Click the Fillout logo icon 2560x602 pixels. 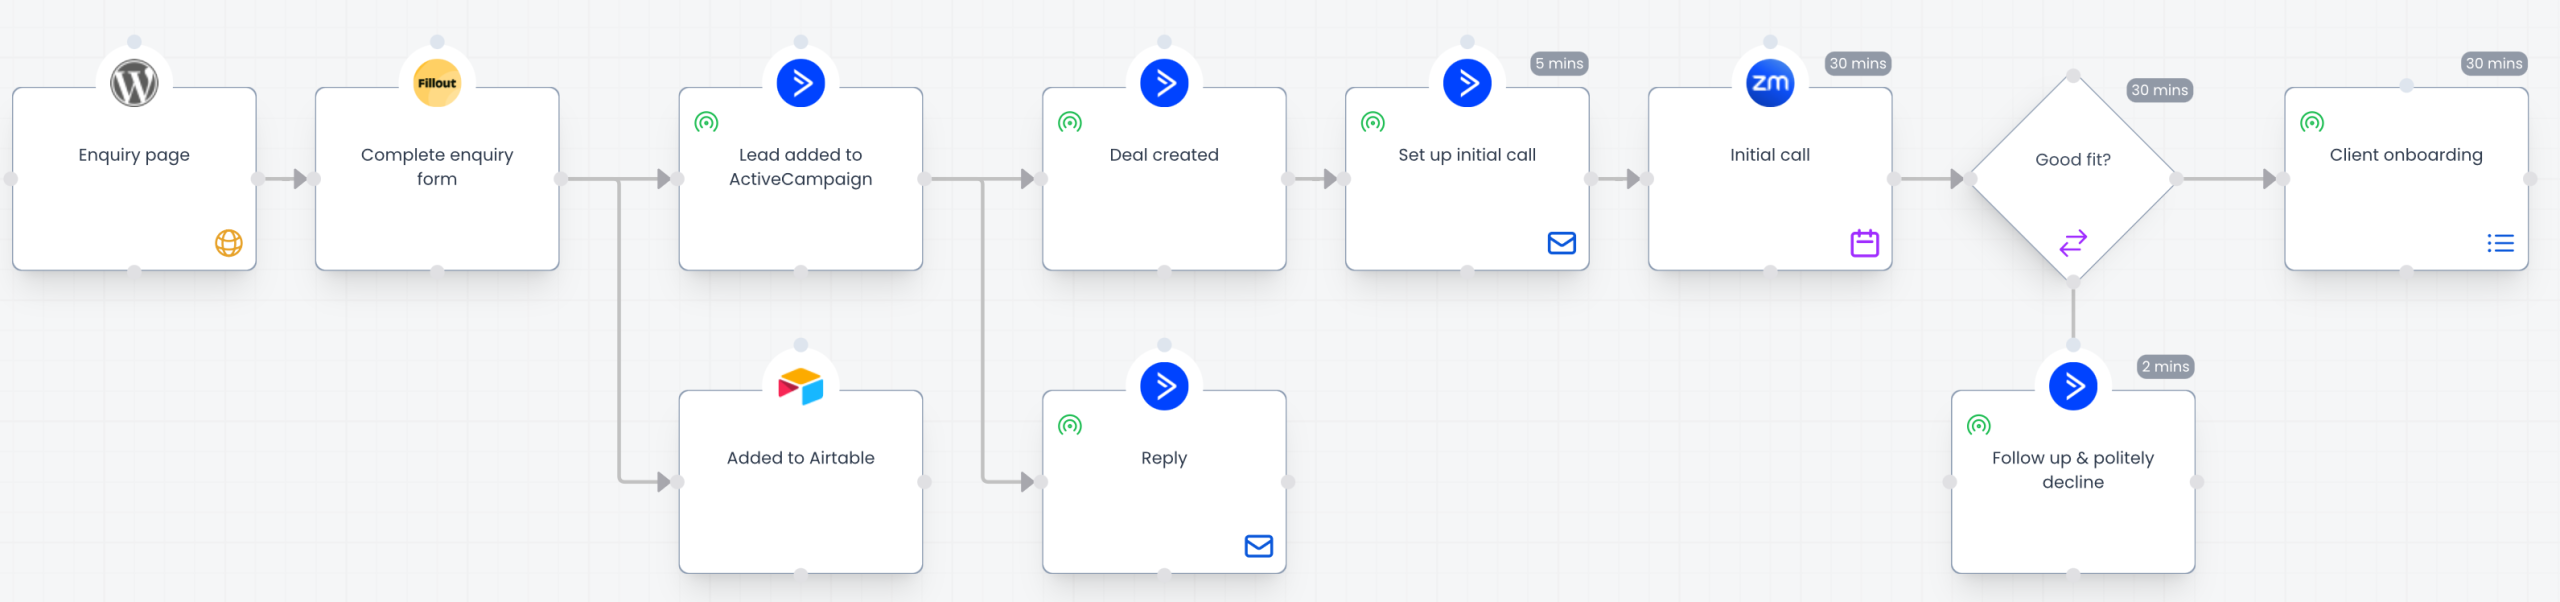(x=437, y=83)
